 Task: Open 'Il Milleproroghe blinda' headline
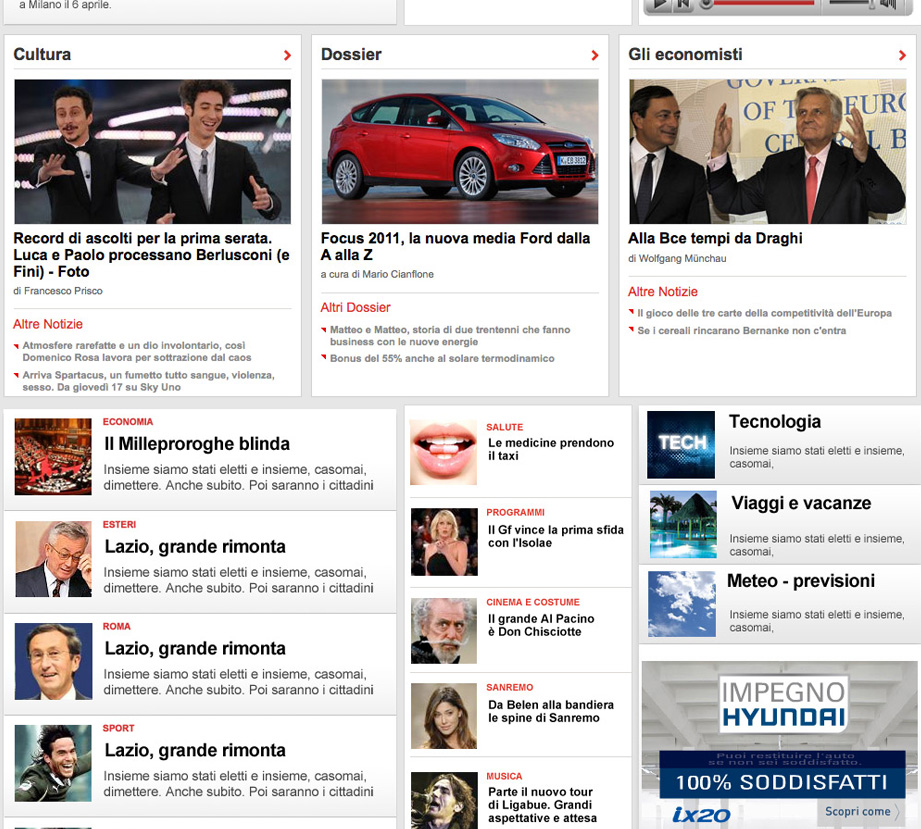[197, 444]
